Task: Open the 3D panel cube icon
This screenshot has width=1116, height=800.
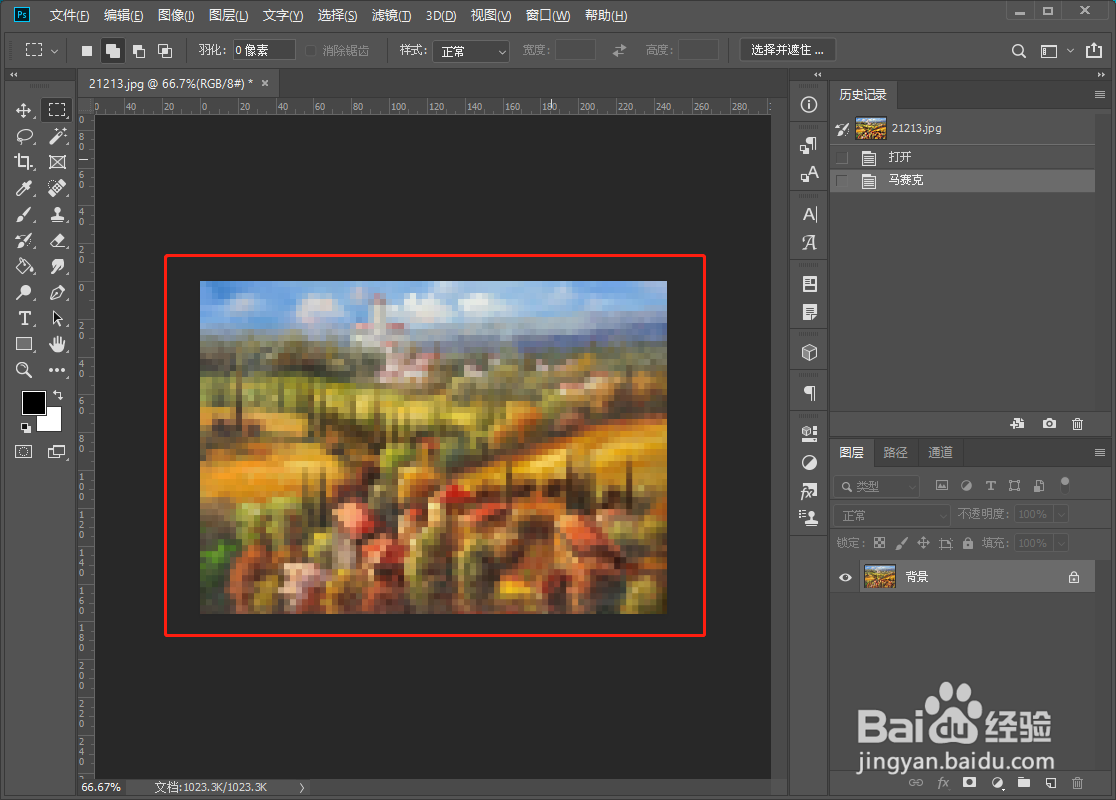Action: click(809, 352)
